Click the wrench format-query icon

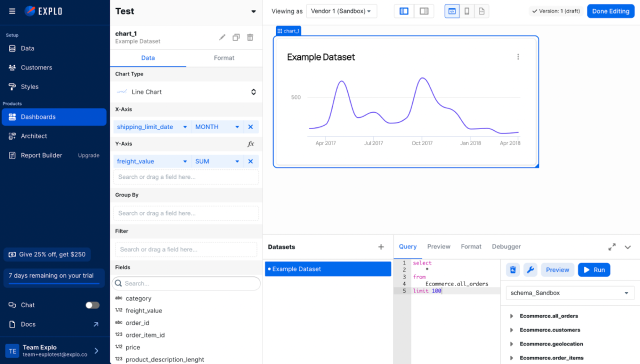point(531,270)
